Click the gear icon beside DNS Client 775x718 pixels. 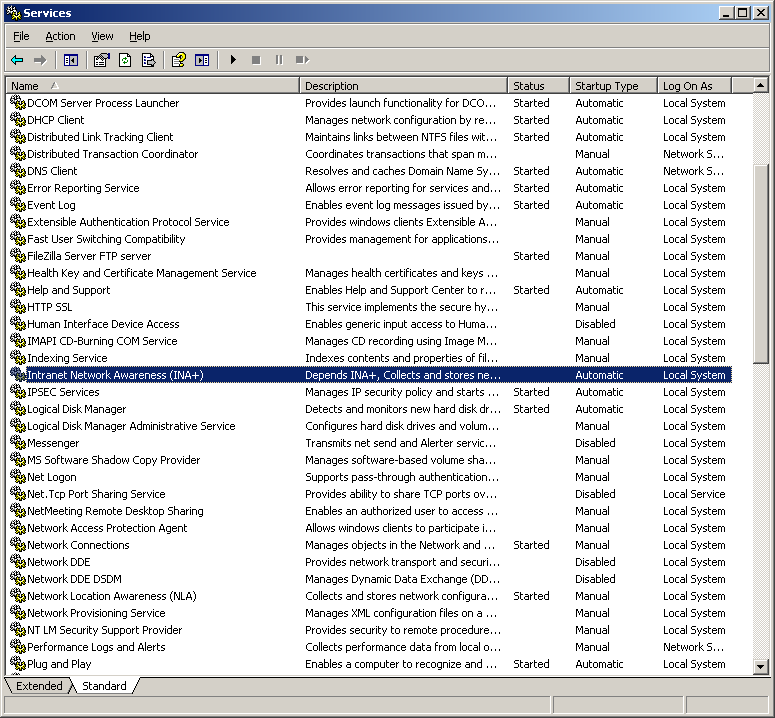(18, 171)
